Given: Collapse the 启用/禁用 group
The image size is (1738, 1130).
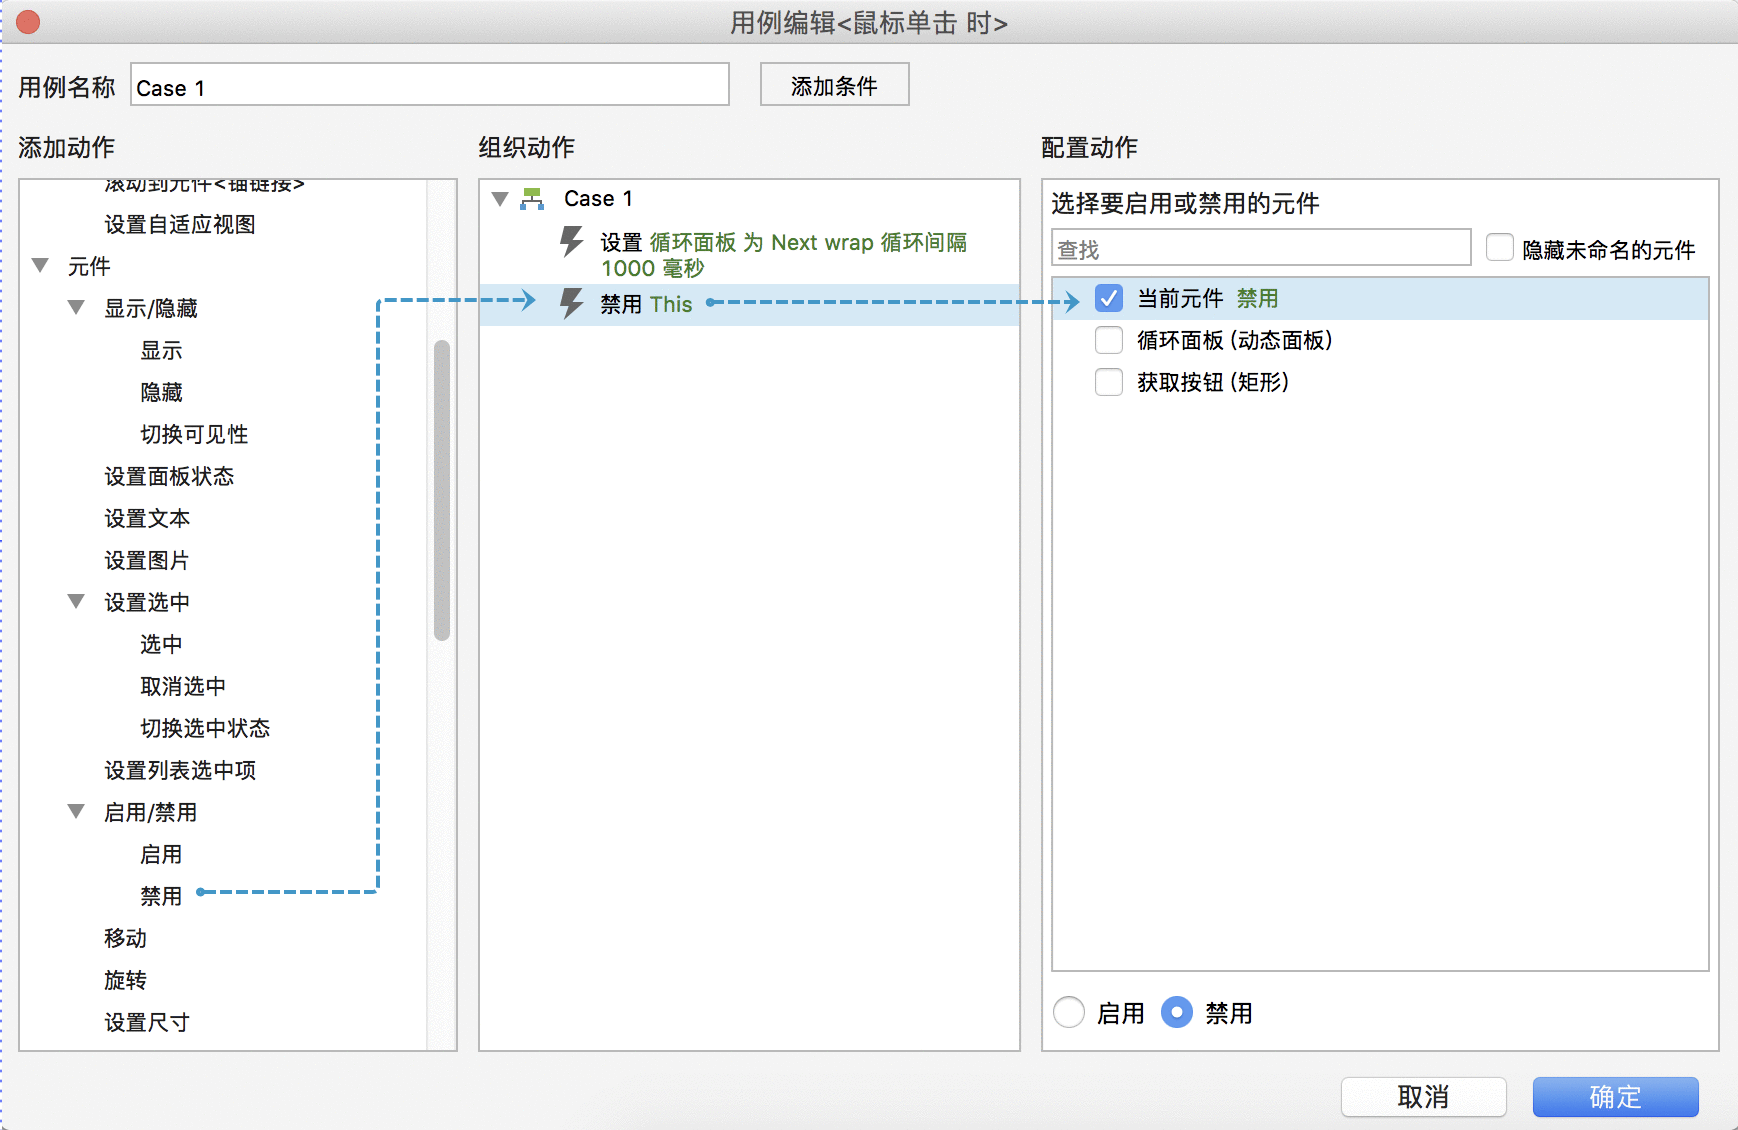Looking at the screenshot, I should [x=76, y=811].
